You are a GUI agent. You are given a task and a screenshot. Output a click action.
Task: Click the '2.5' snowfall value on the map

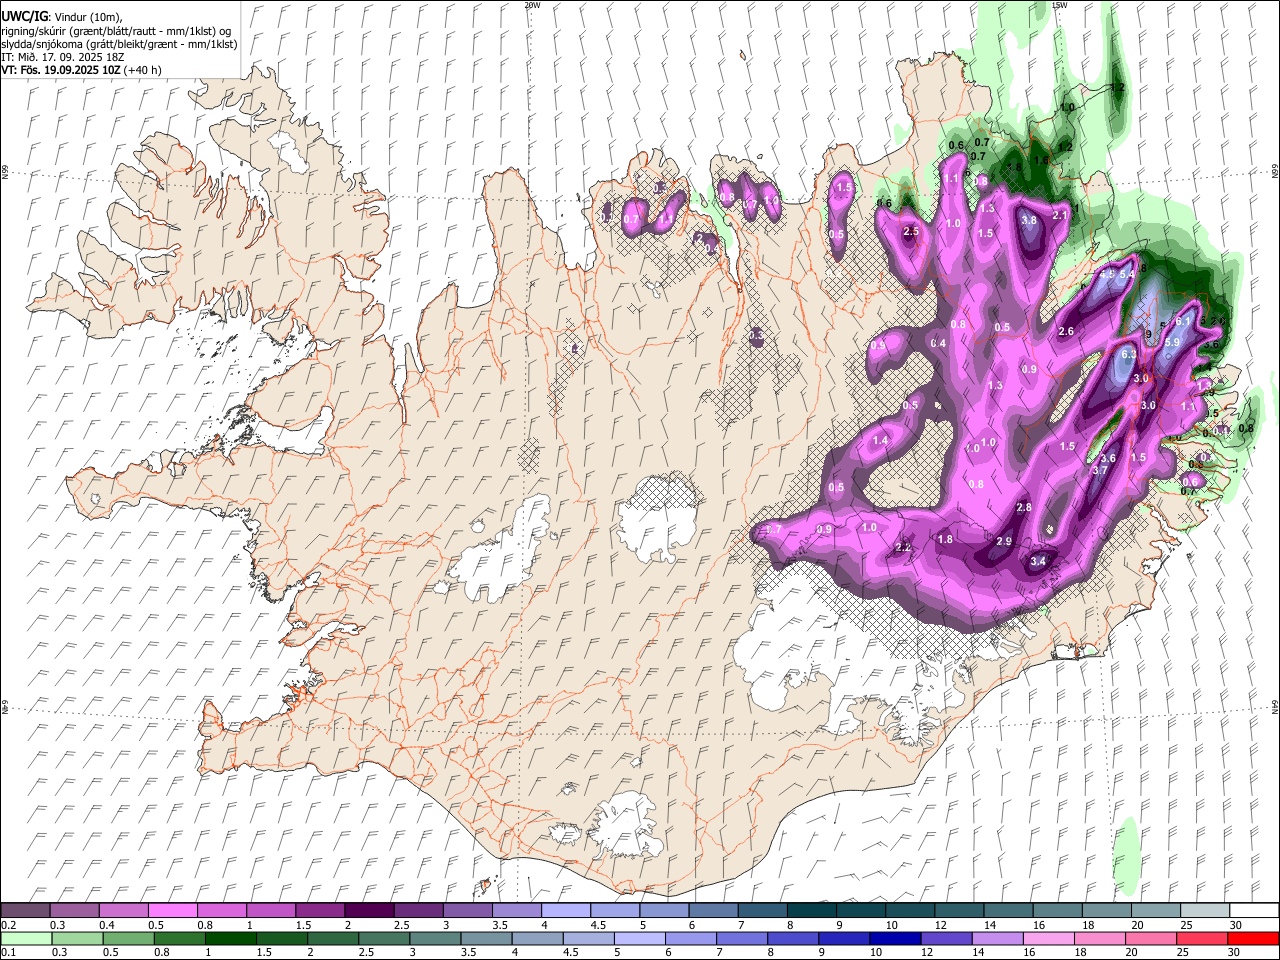(911, 231)
